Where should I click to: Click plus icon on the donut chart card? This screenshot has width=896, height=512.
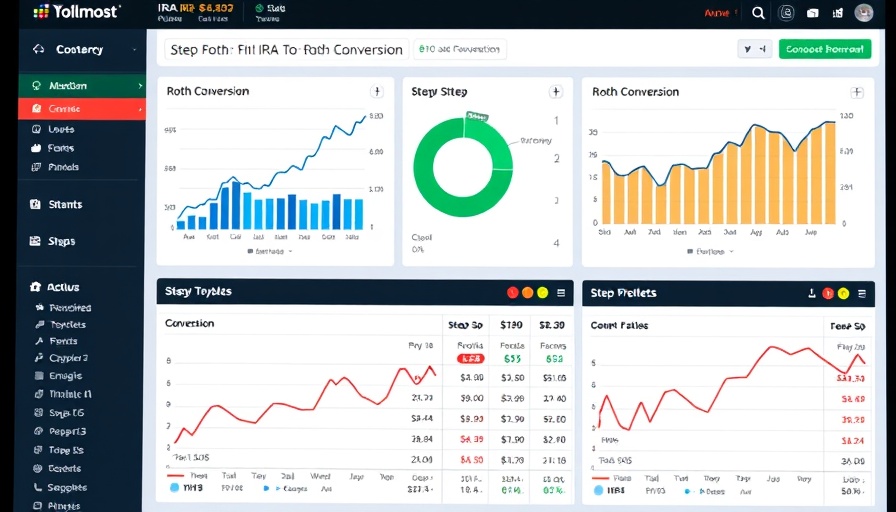[555, 91]
